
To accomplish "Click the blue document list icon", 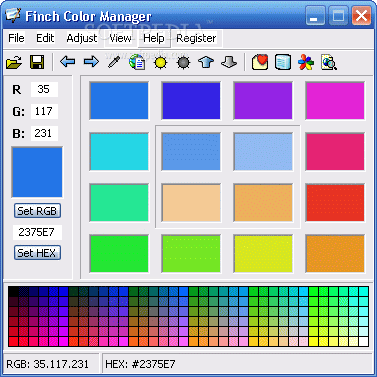I will pyautogui.click(x=283, y=62).
